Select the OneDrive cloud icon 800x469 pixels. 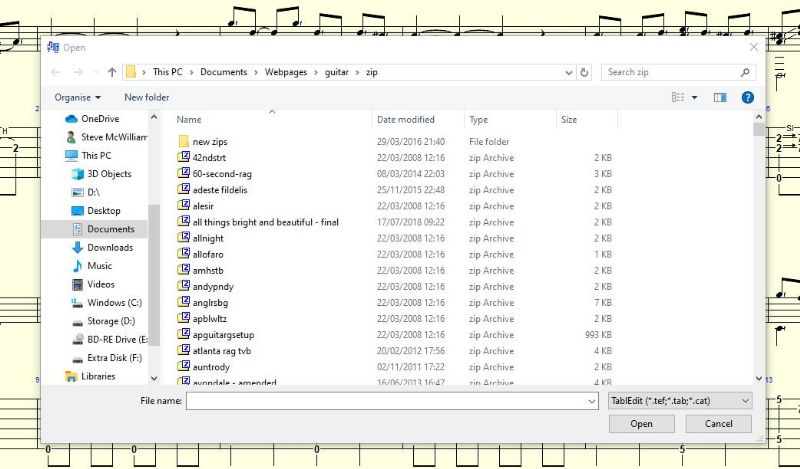(71, 119)
